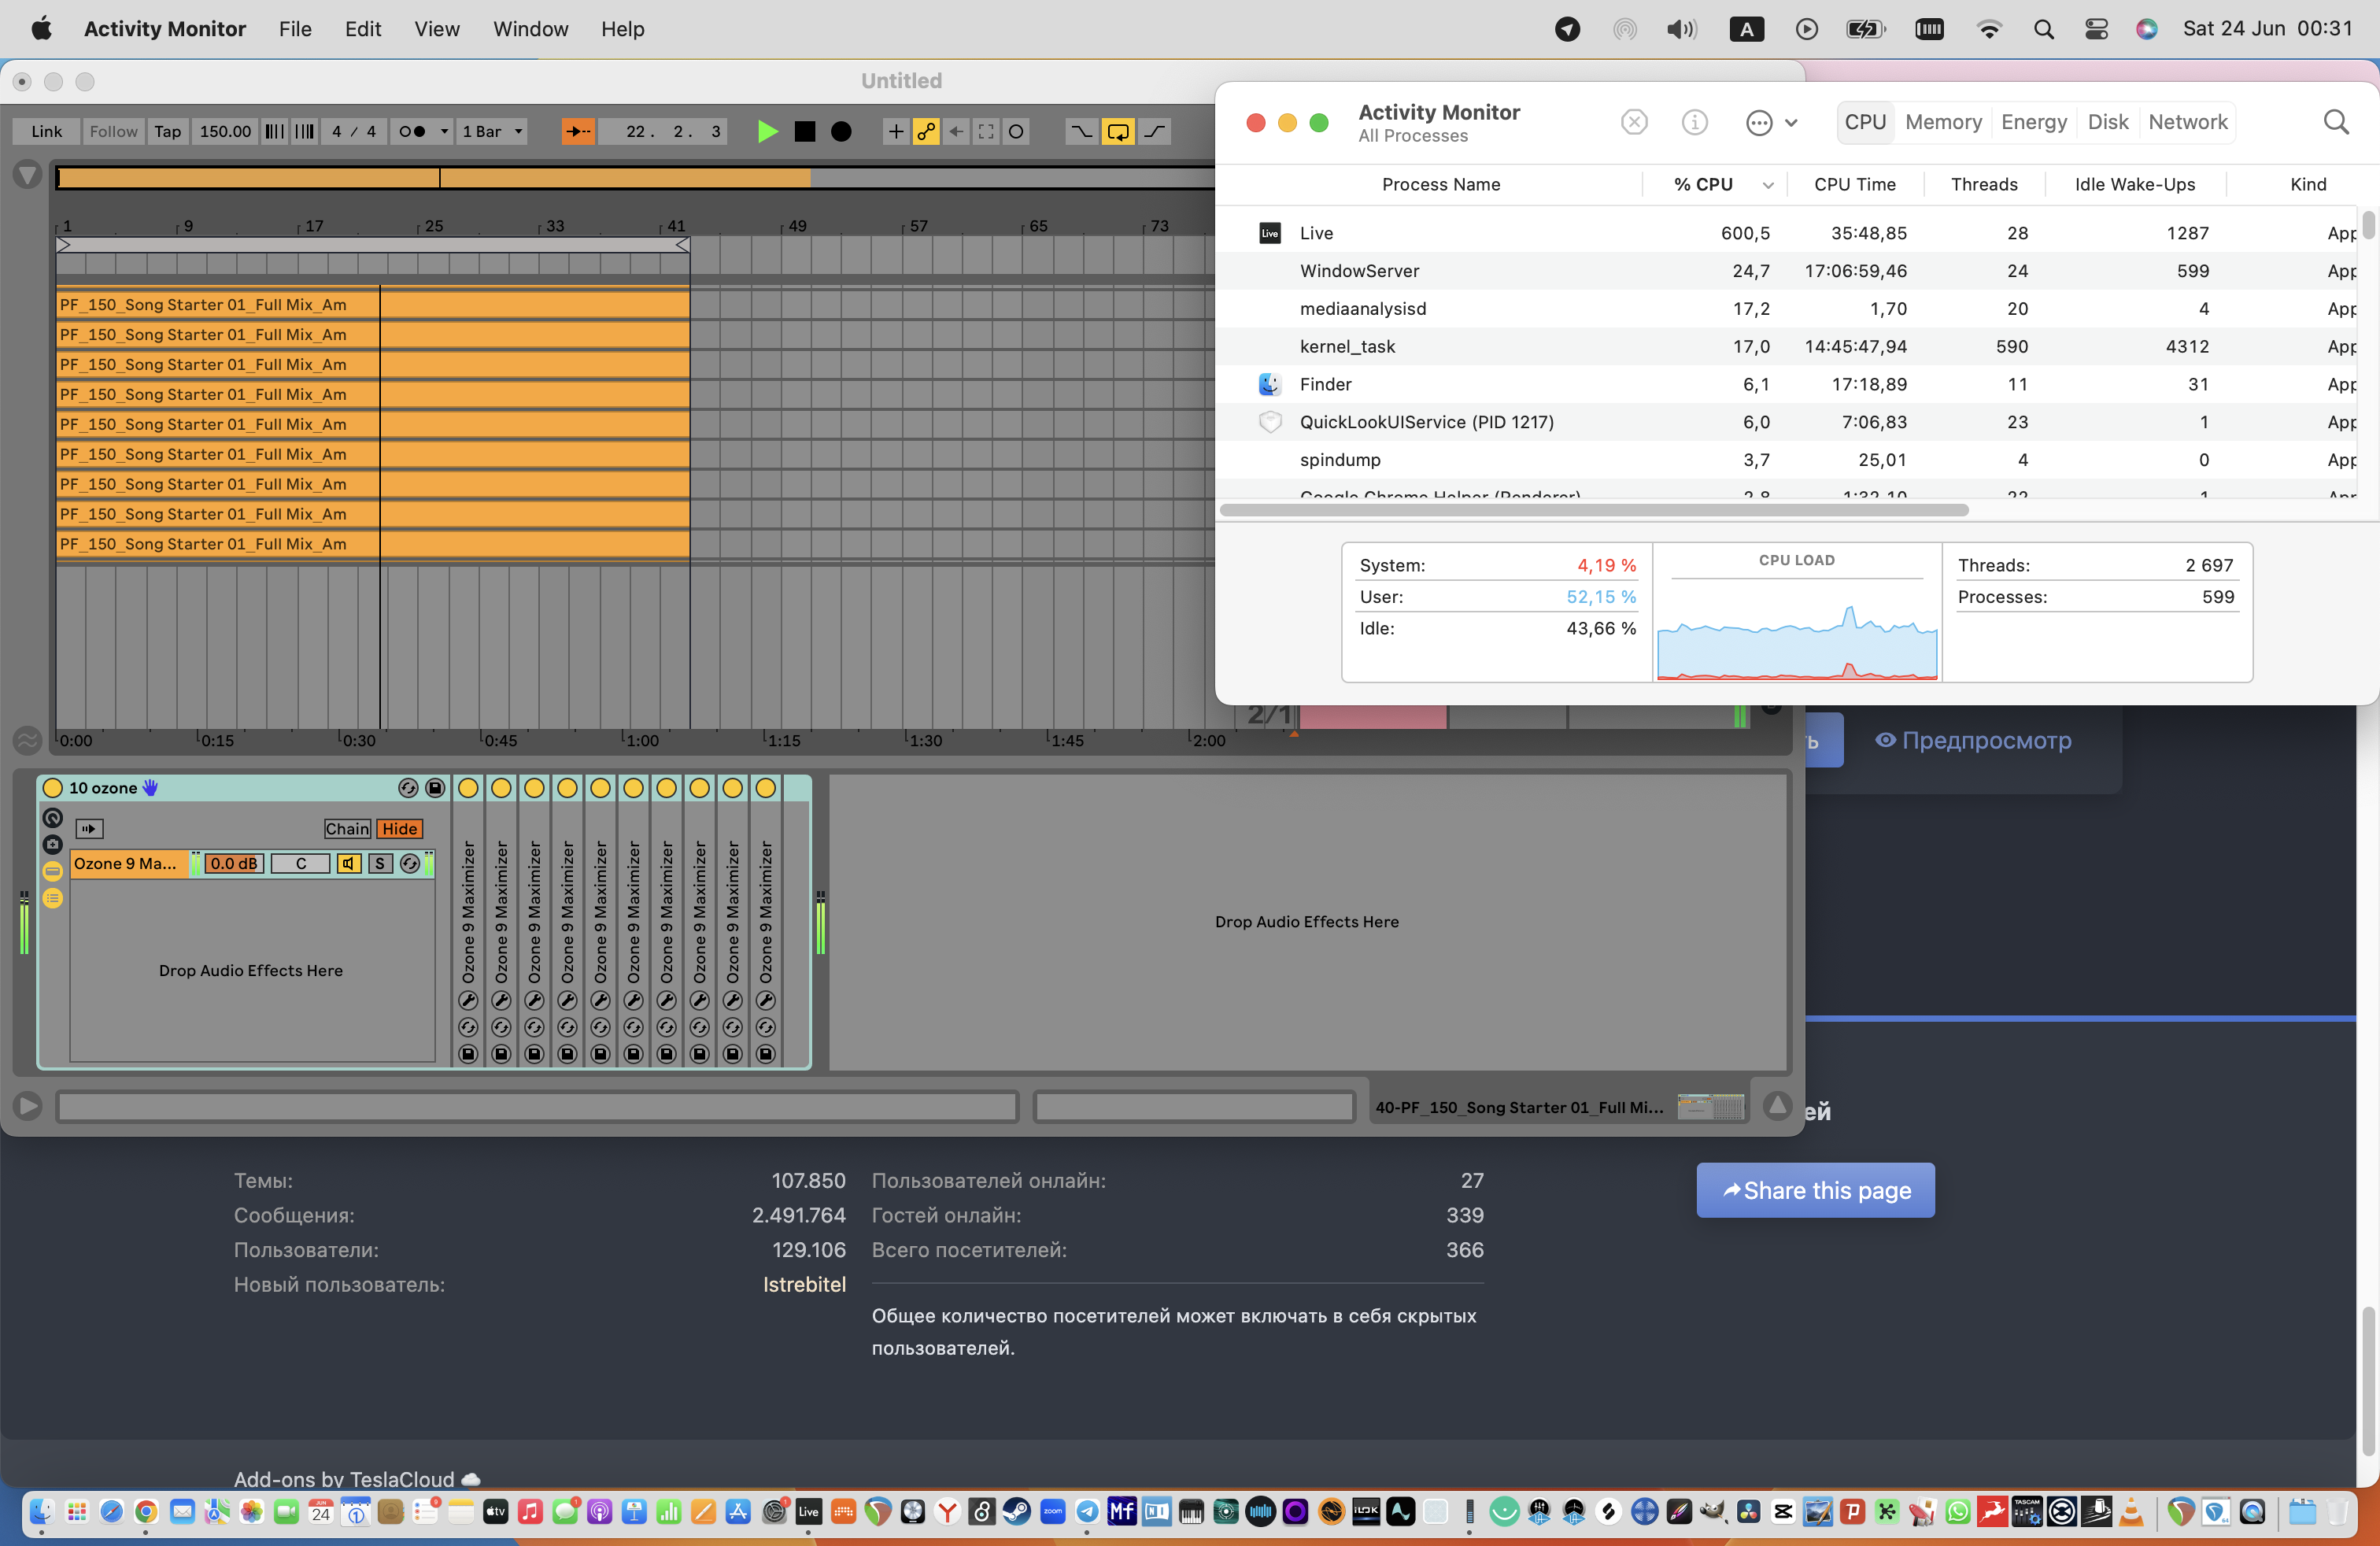This screenshot has width=2380, height=1546.
Task: Click hot-swap icon on last Ozone 9 Maximizer
Action: [766, 1028]
